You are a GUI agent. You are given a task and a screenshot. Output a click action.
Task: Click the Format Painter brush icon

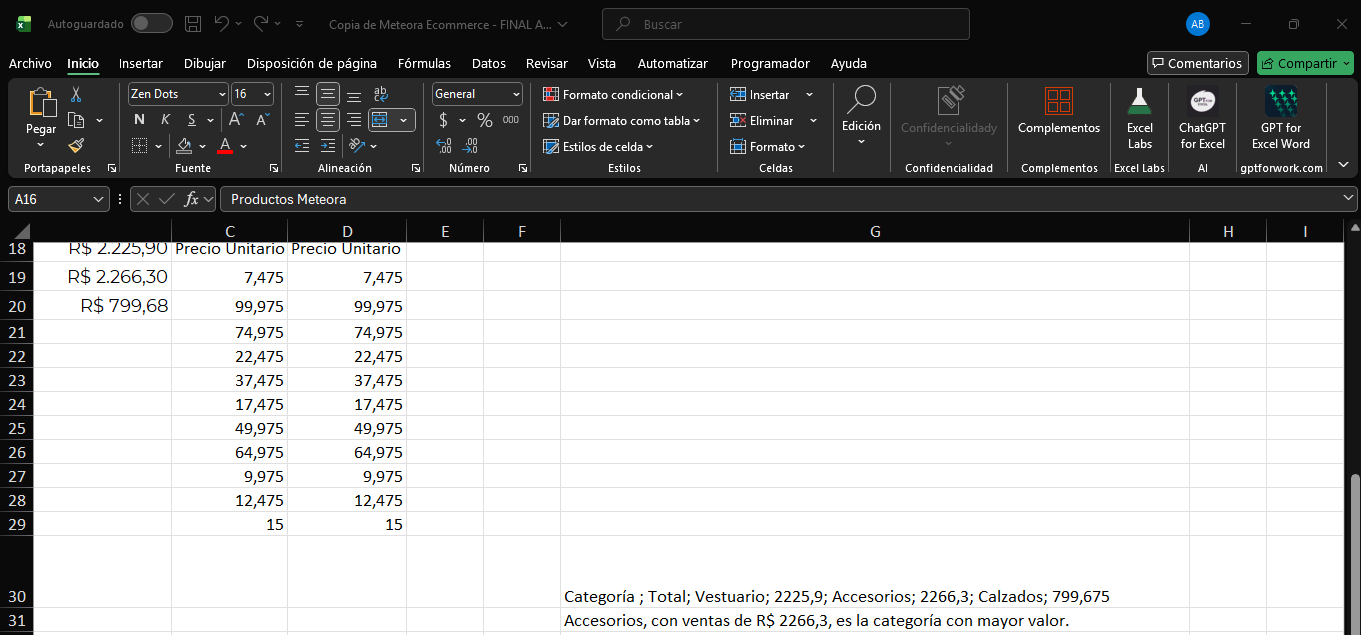(x=76, y=146)
